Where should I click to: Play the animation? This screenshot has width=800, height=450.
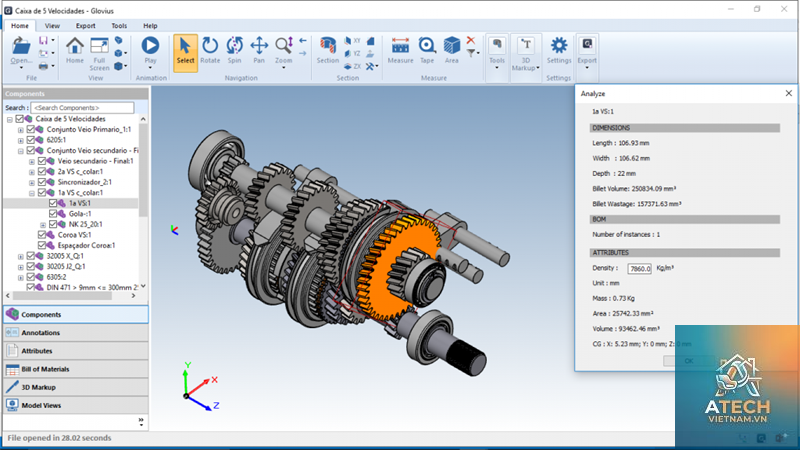tap(150, 45)
